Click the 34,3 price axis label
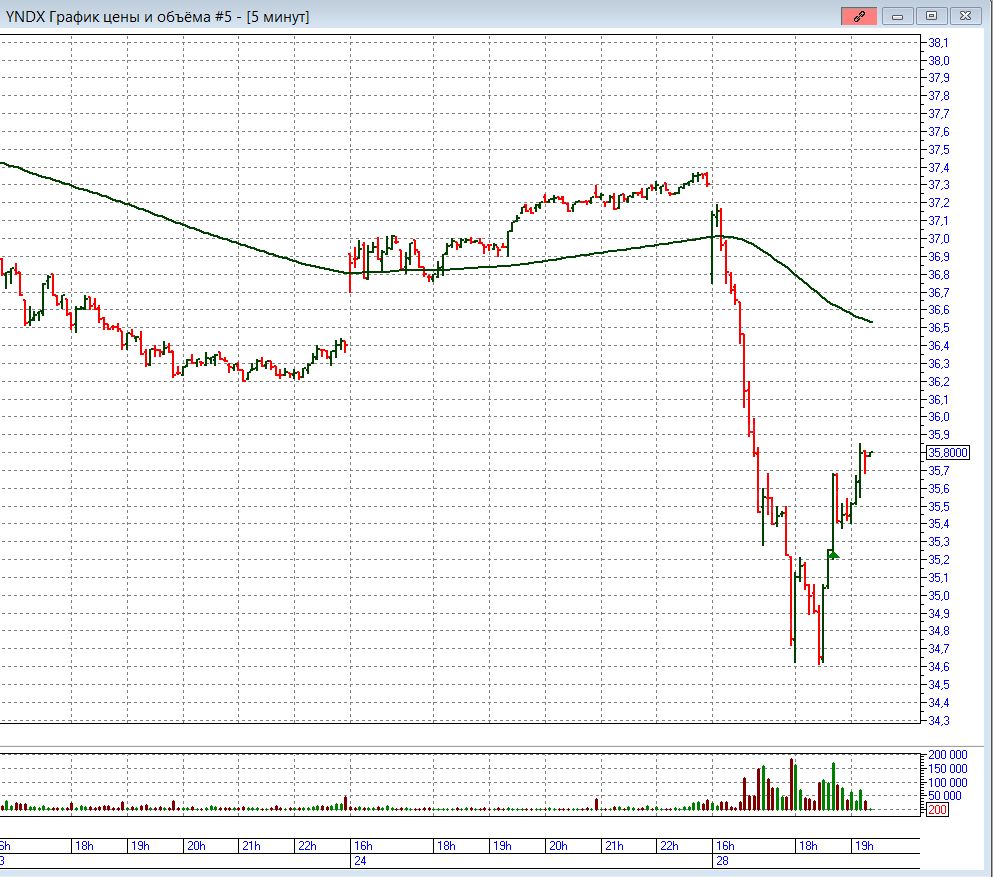Viewport: 993px width, 877px height. tap(938, 720)
